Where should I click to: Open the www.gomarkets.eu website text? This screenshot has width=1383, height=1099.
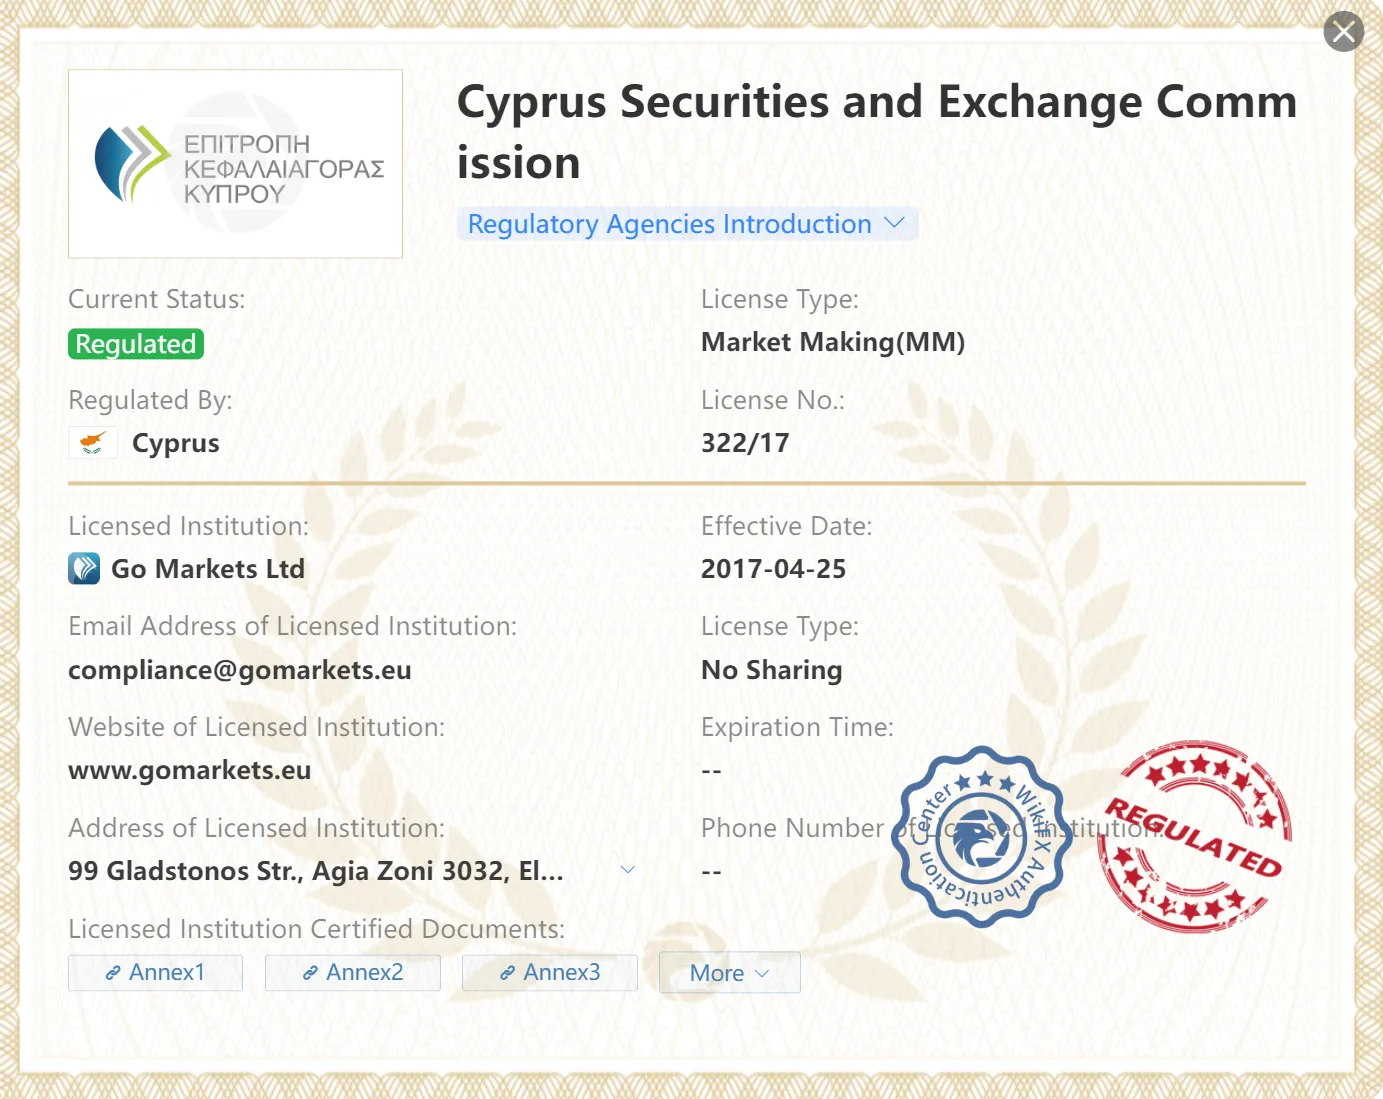[x=190, y=771]
